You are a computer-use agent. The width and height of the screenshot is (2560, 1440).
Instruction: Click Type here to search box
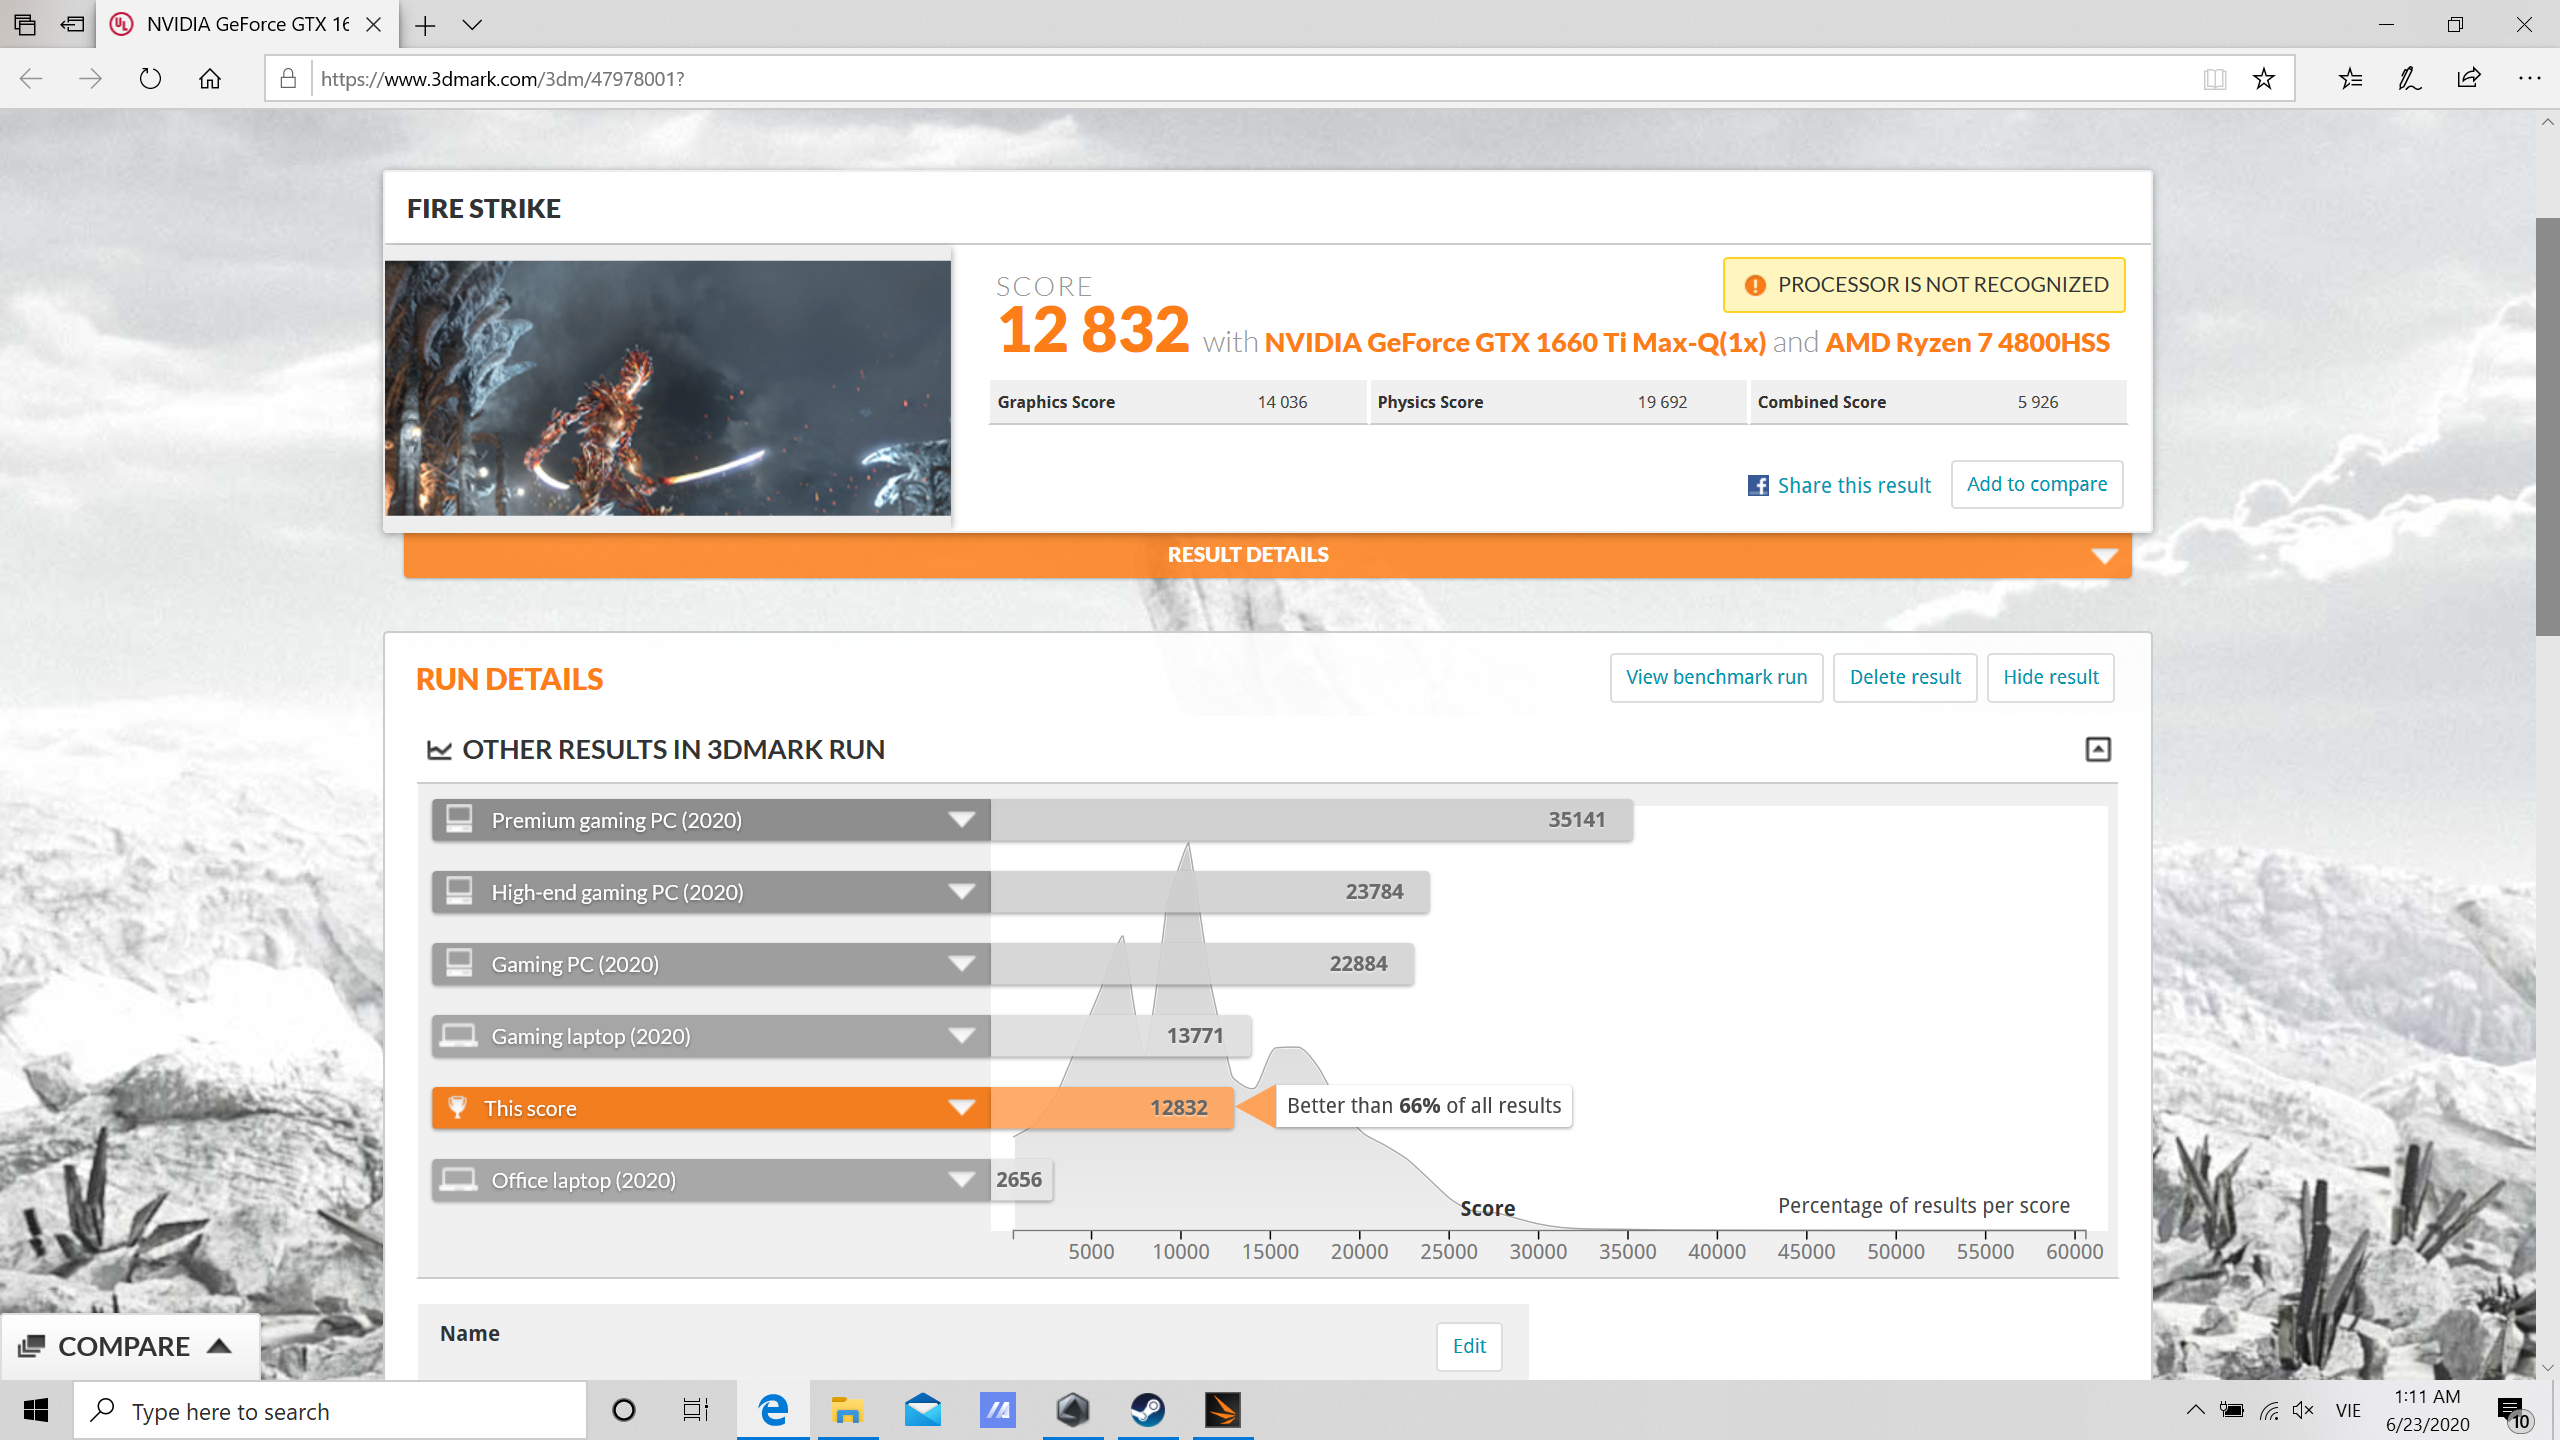click(x=330, y=1411)
